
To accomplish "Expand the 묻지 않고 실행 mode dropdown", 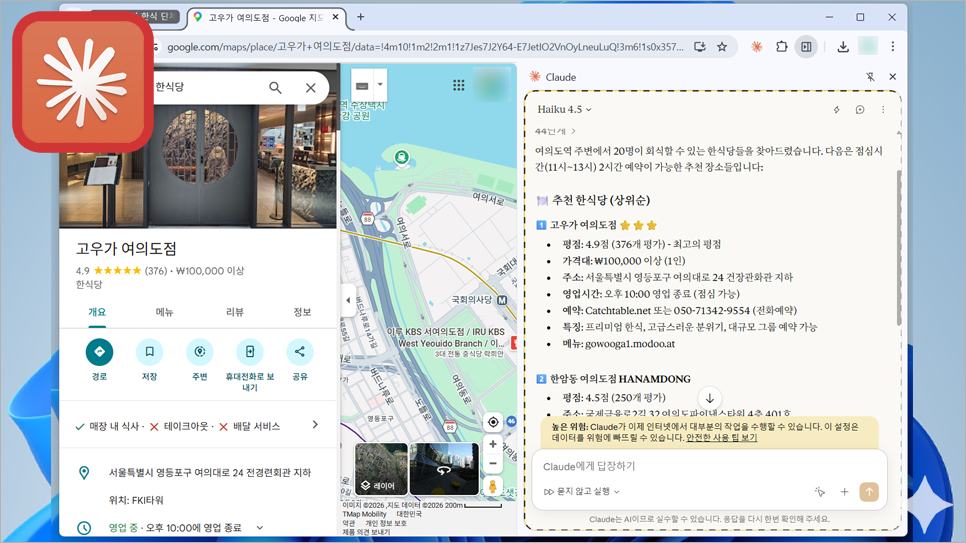I will (582, 492).
